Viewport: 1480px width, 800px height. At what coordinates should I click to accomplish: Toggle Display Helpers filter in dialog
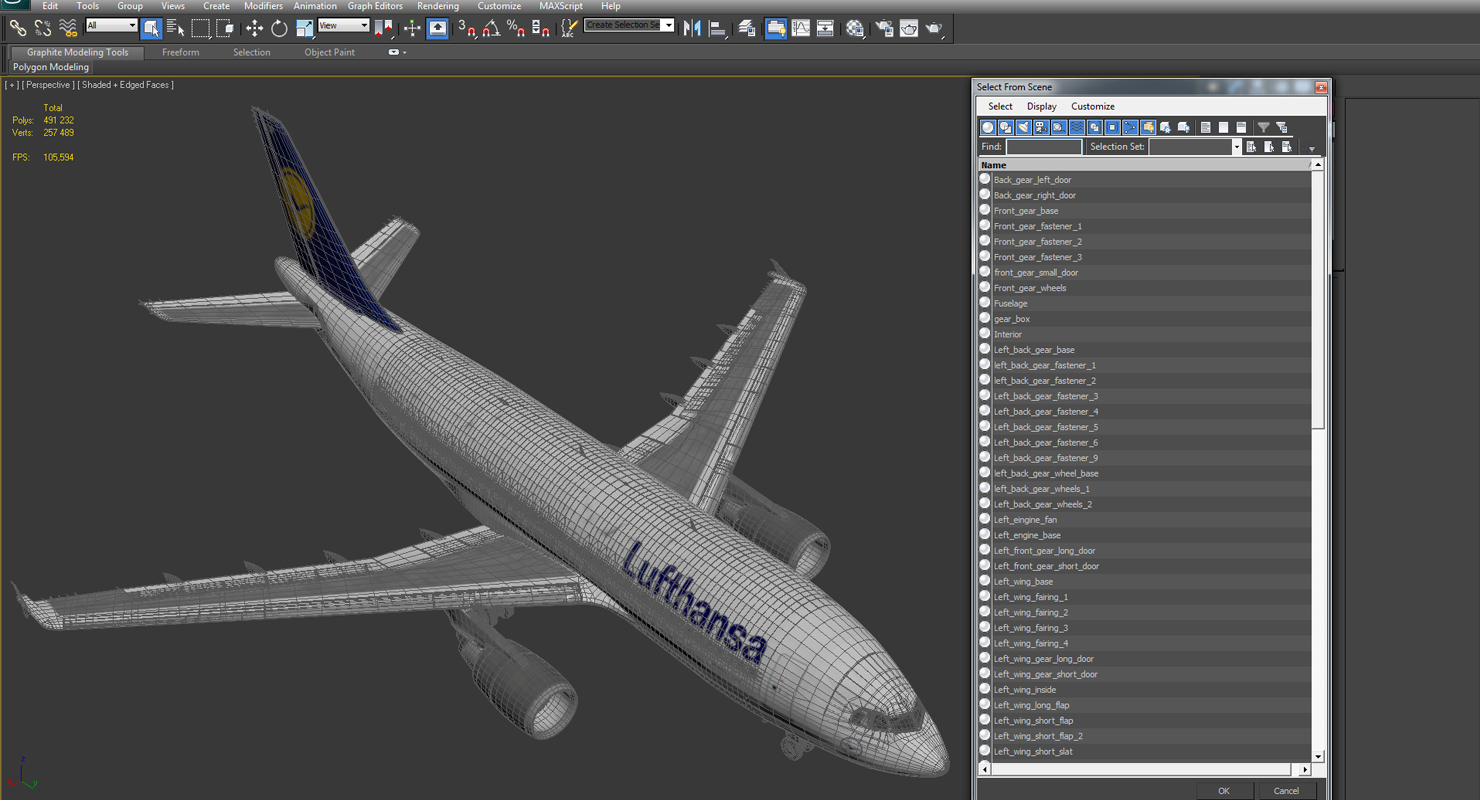[x=1059, y=127]
